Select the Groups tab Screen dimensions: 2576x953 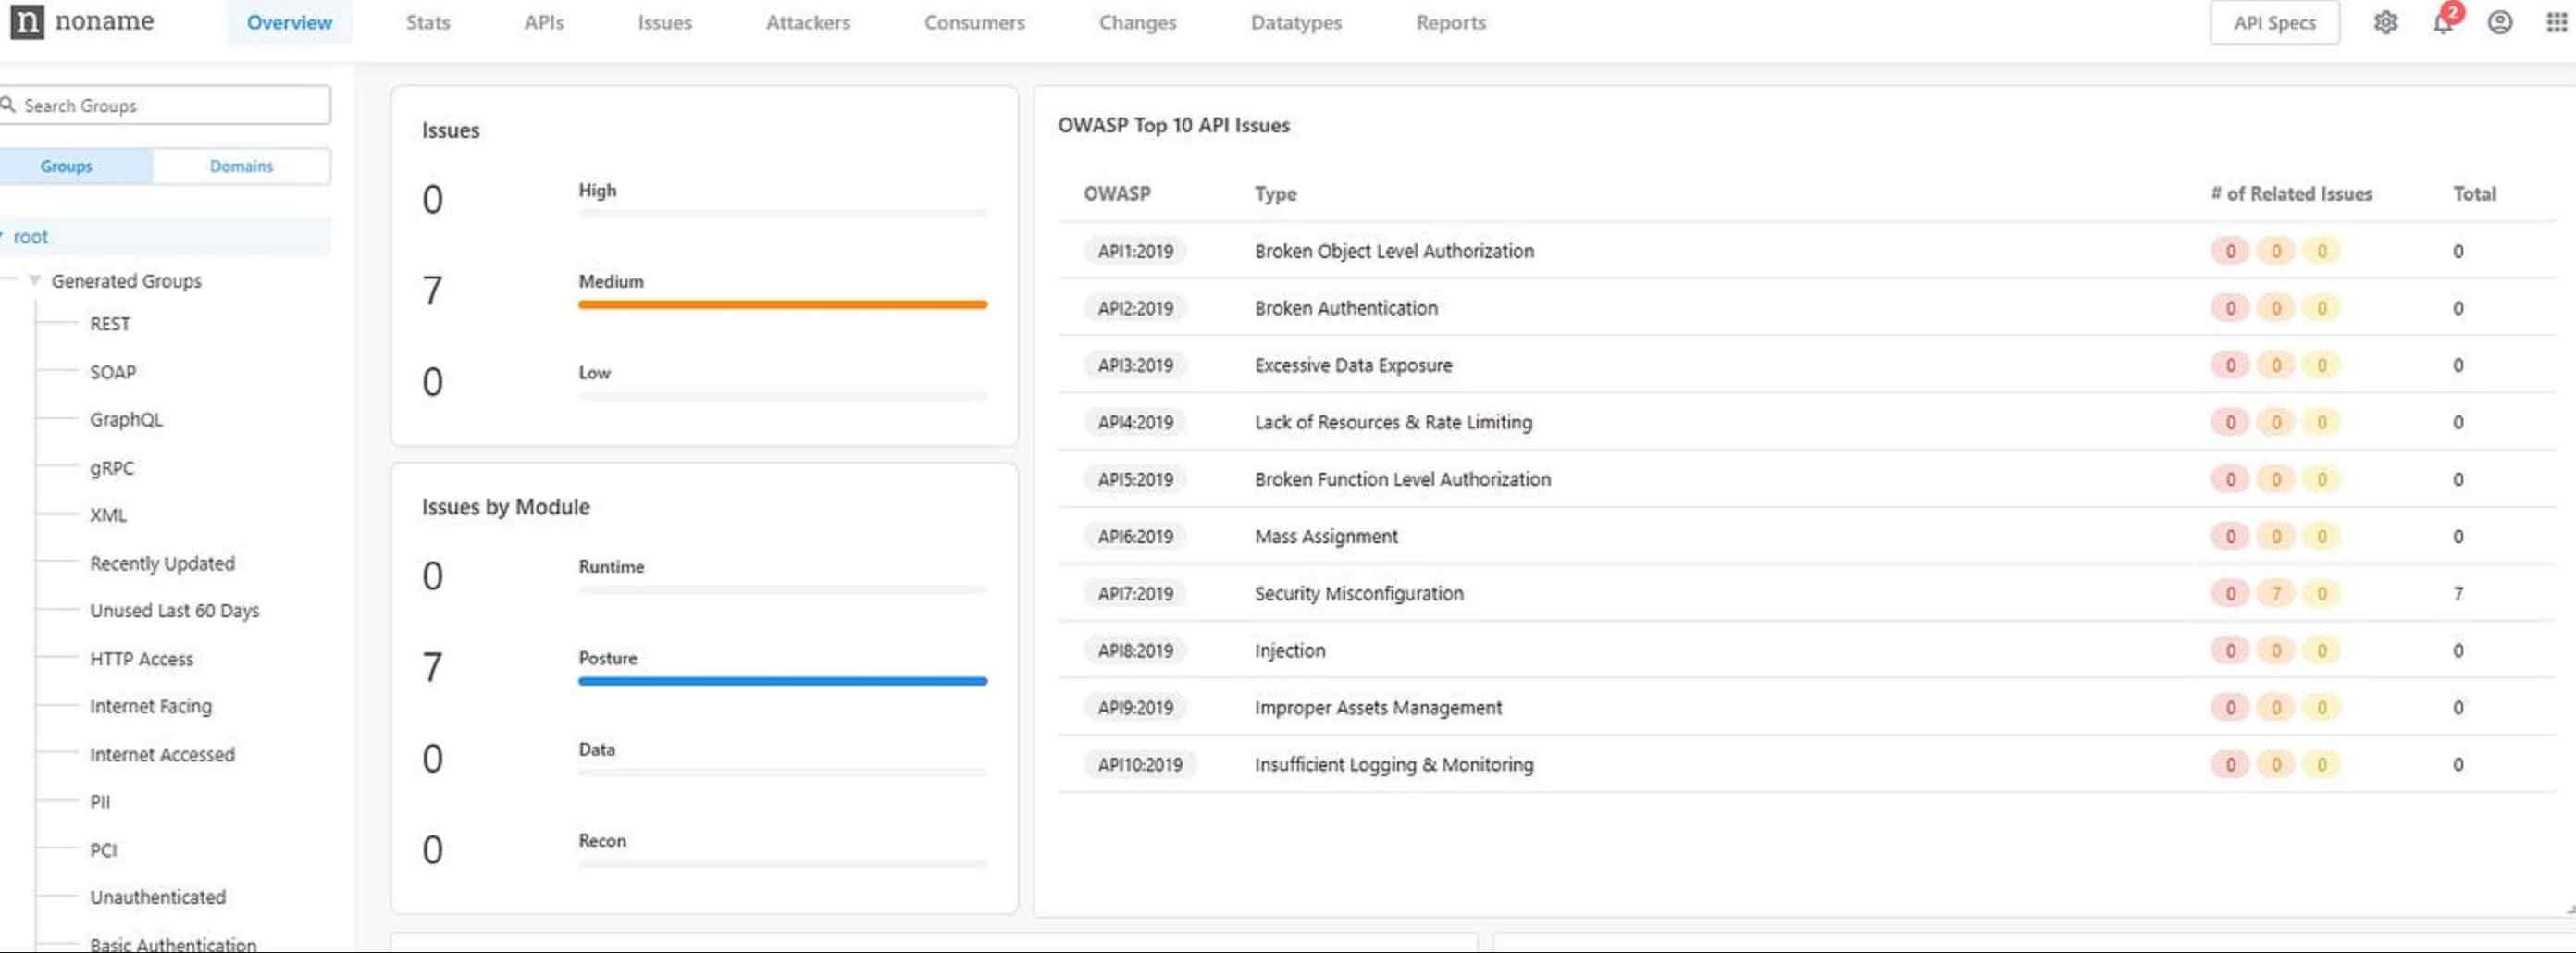[65, 166]
